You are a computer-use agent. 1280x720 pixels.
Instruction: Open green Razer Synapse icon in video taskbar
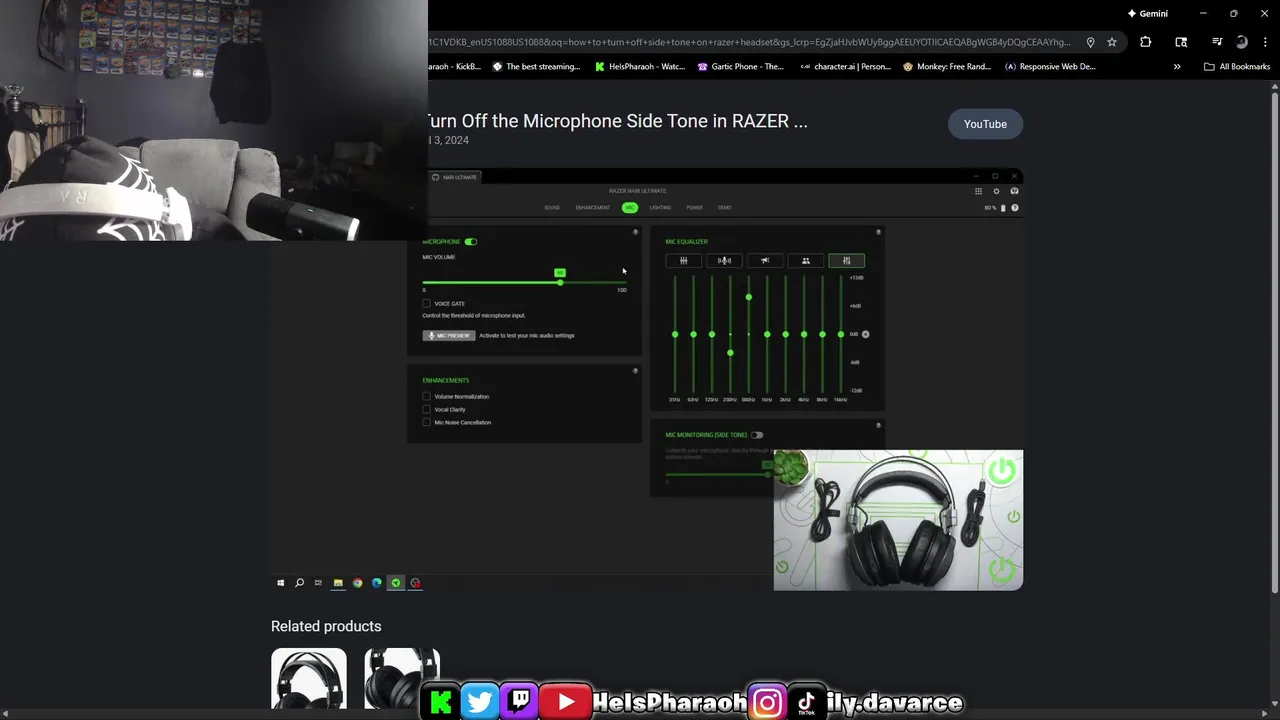pyautogui.click(x=396, y=583)
